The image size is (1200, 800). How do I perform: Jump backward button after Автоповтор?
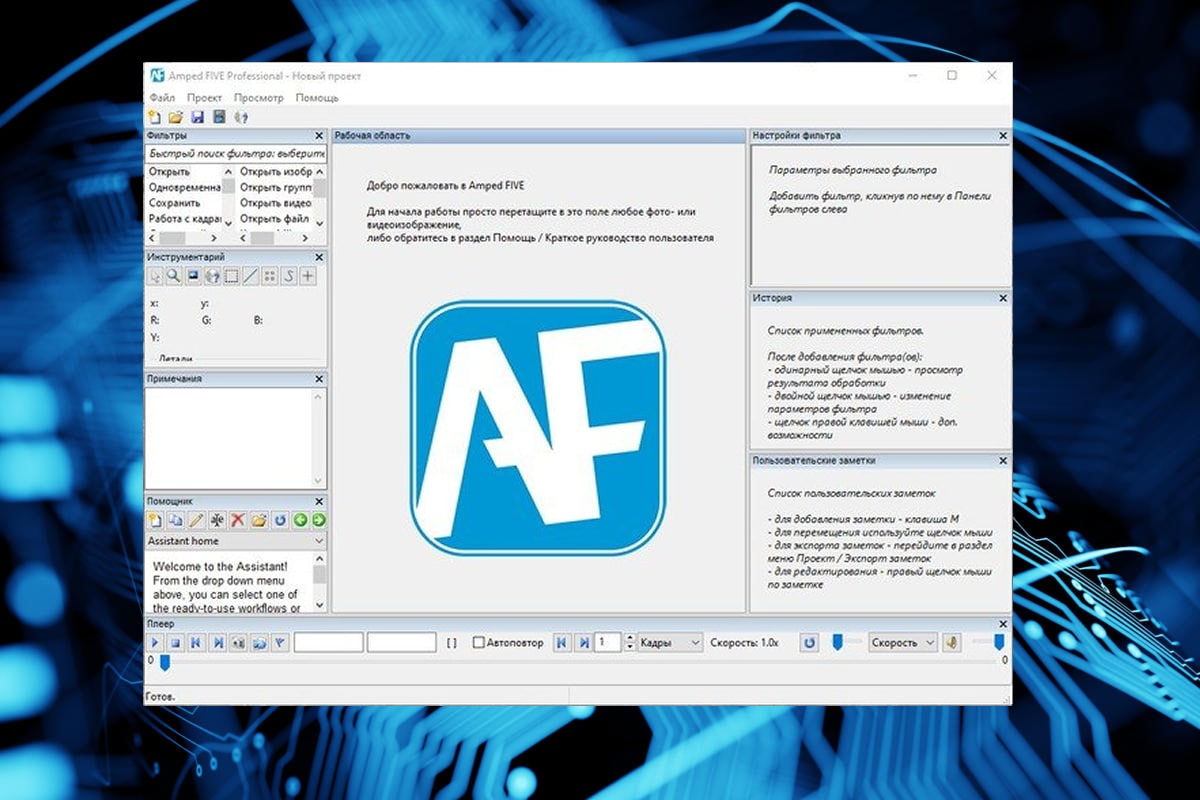562,643
